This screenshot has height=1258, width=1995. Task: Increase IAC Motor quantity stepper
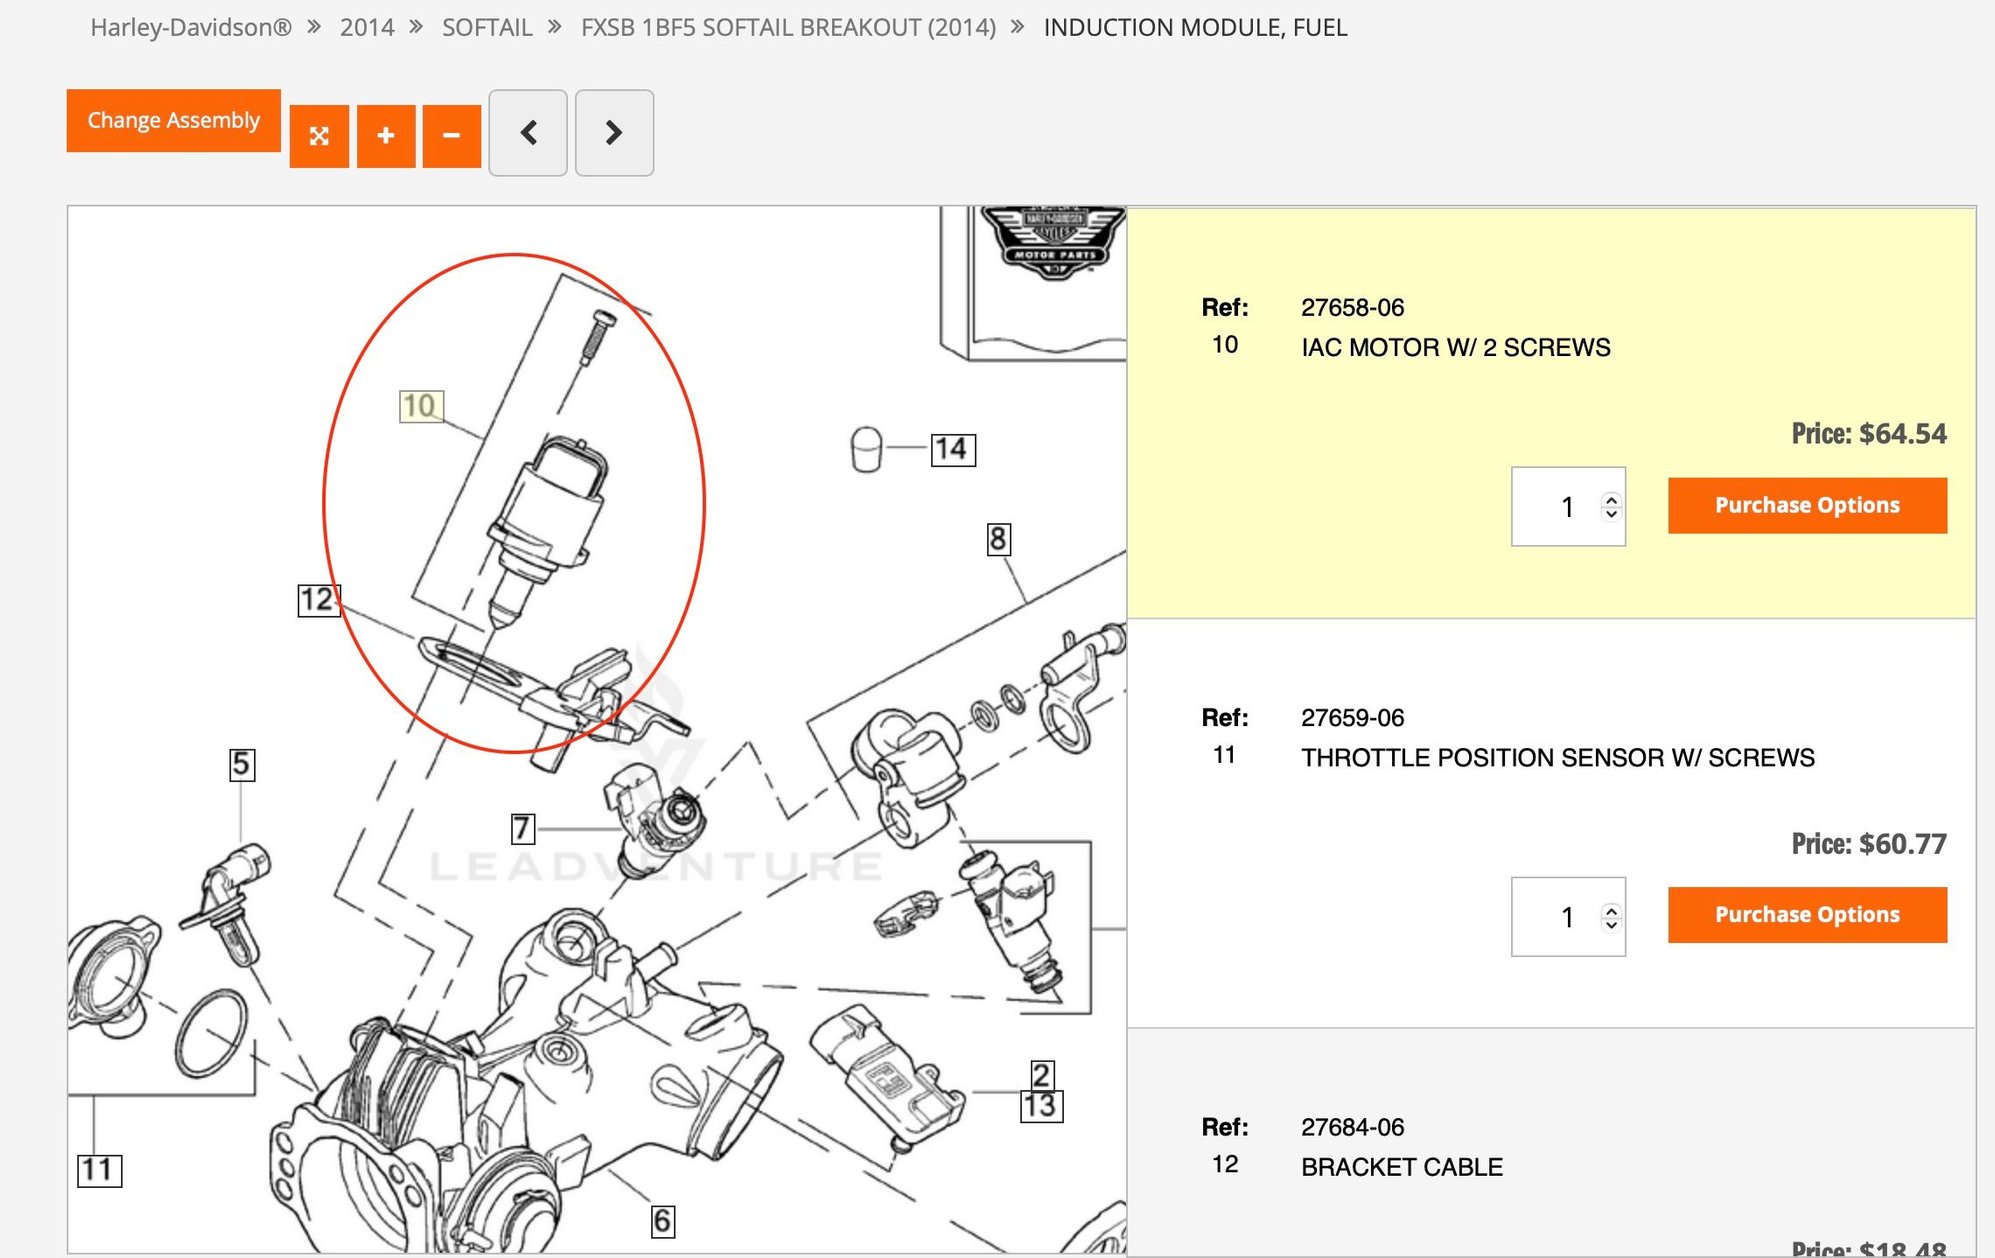pos(1611,499)
